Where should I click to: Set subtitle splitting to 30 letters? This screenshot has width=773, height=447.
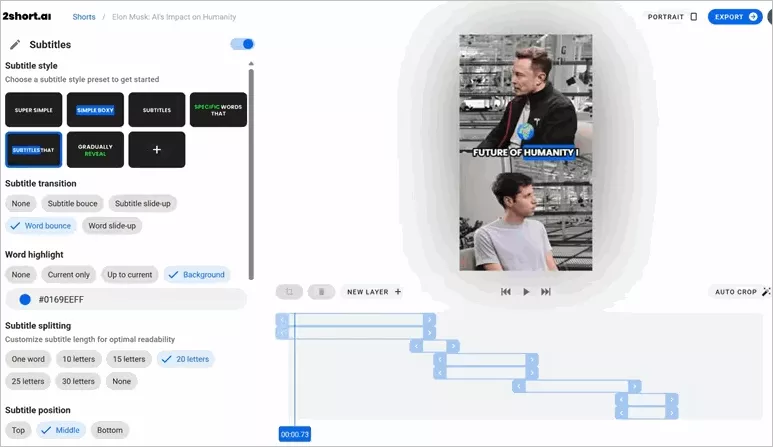click(x=78, y=381)
